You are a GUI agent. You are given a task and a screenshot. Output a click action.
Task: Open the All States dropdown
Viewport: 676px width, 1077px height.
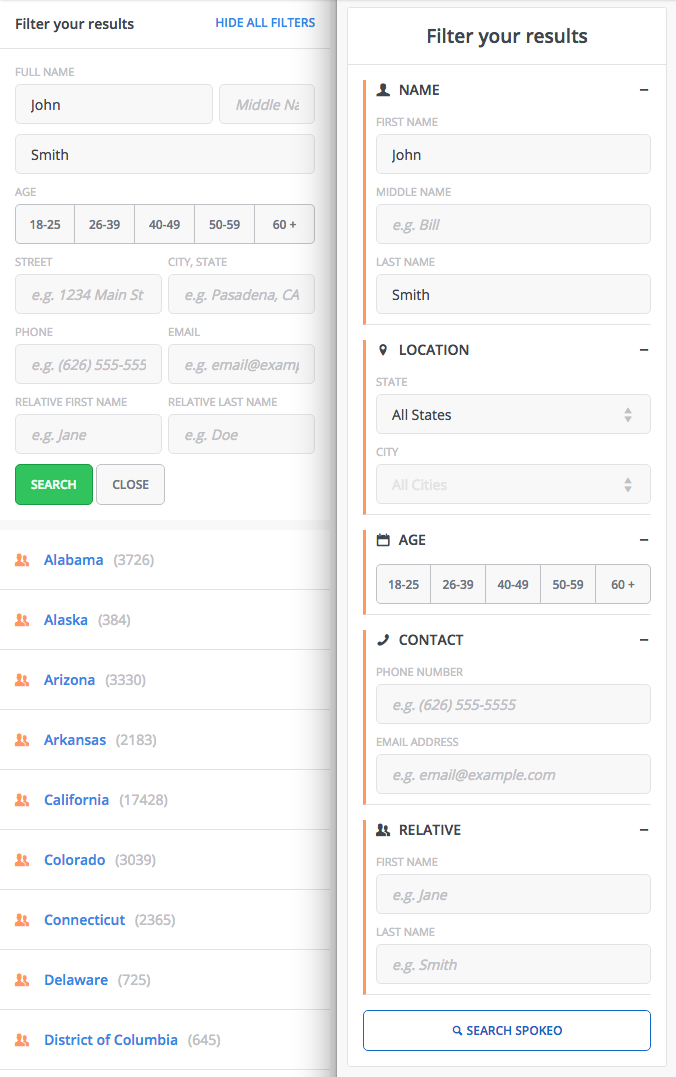(513, 414)
